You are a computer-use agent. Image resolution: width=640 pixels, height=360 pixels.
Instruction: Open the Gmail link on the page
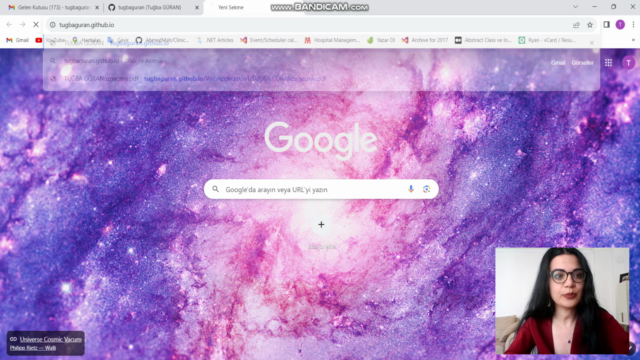coord(558,63)
